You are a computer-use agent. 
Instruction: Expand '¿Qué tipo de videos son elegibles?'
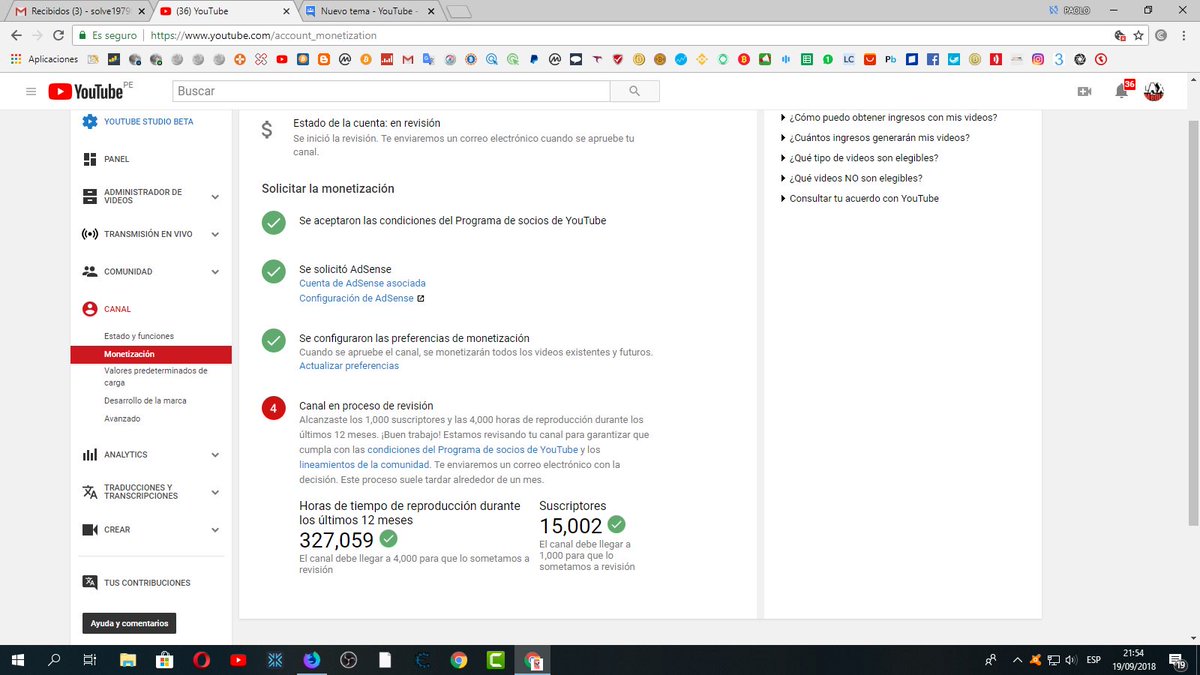pos(859,158)
